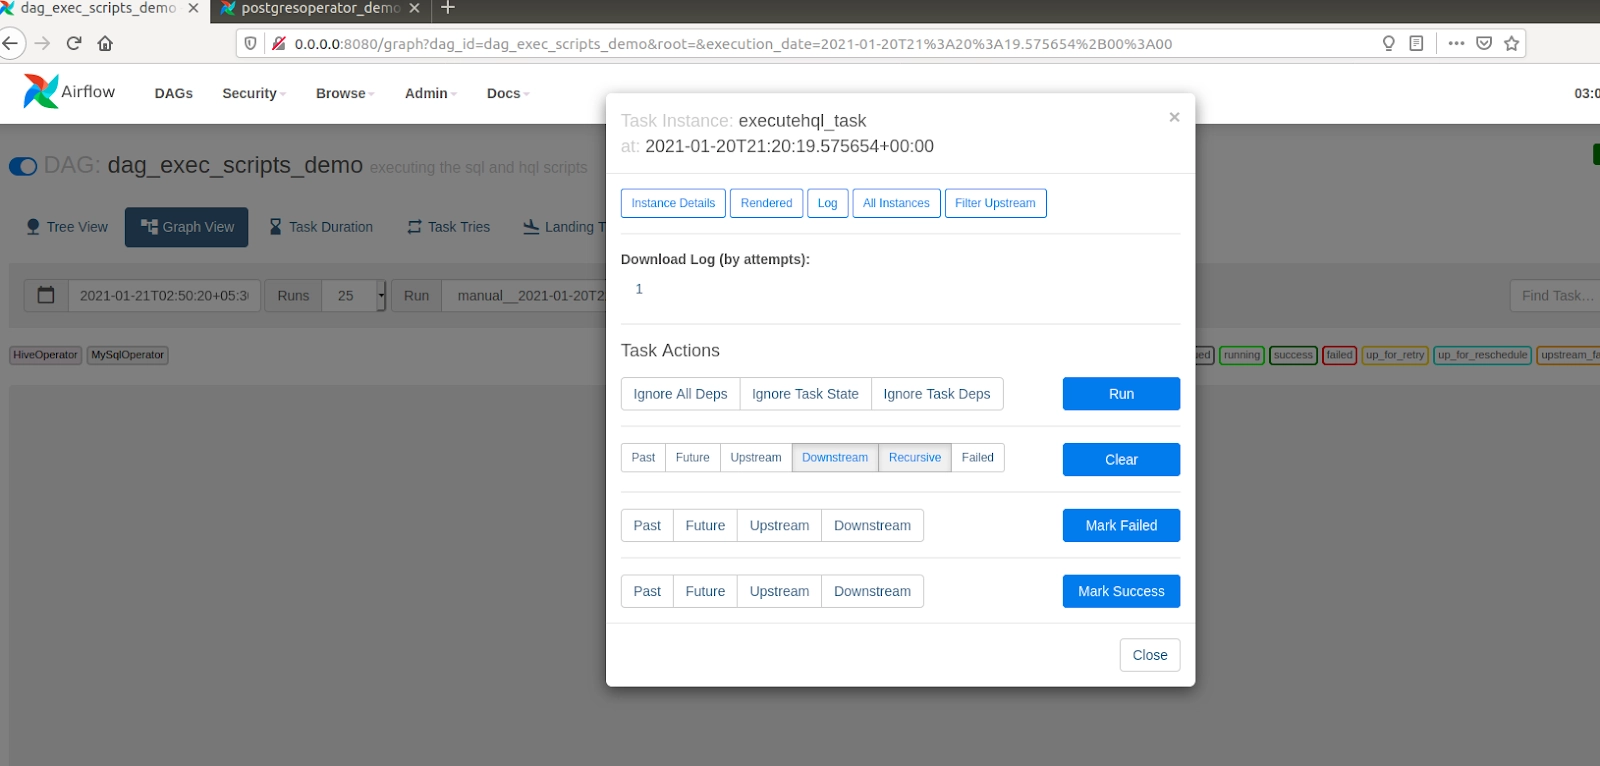Switch to Tree View tab
The height and width of the screenshot is (766, 1600).
coord(67,227)
